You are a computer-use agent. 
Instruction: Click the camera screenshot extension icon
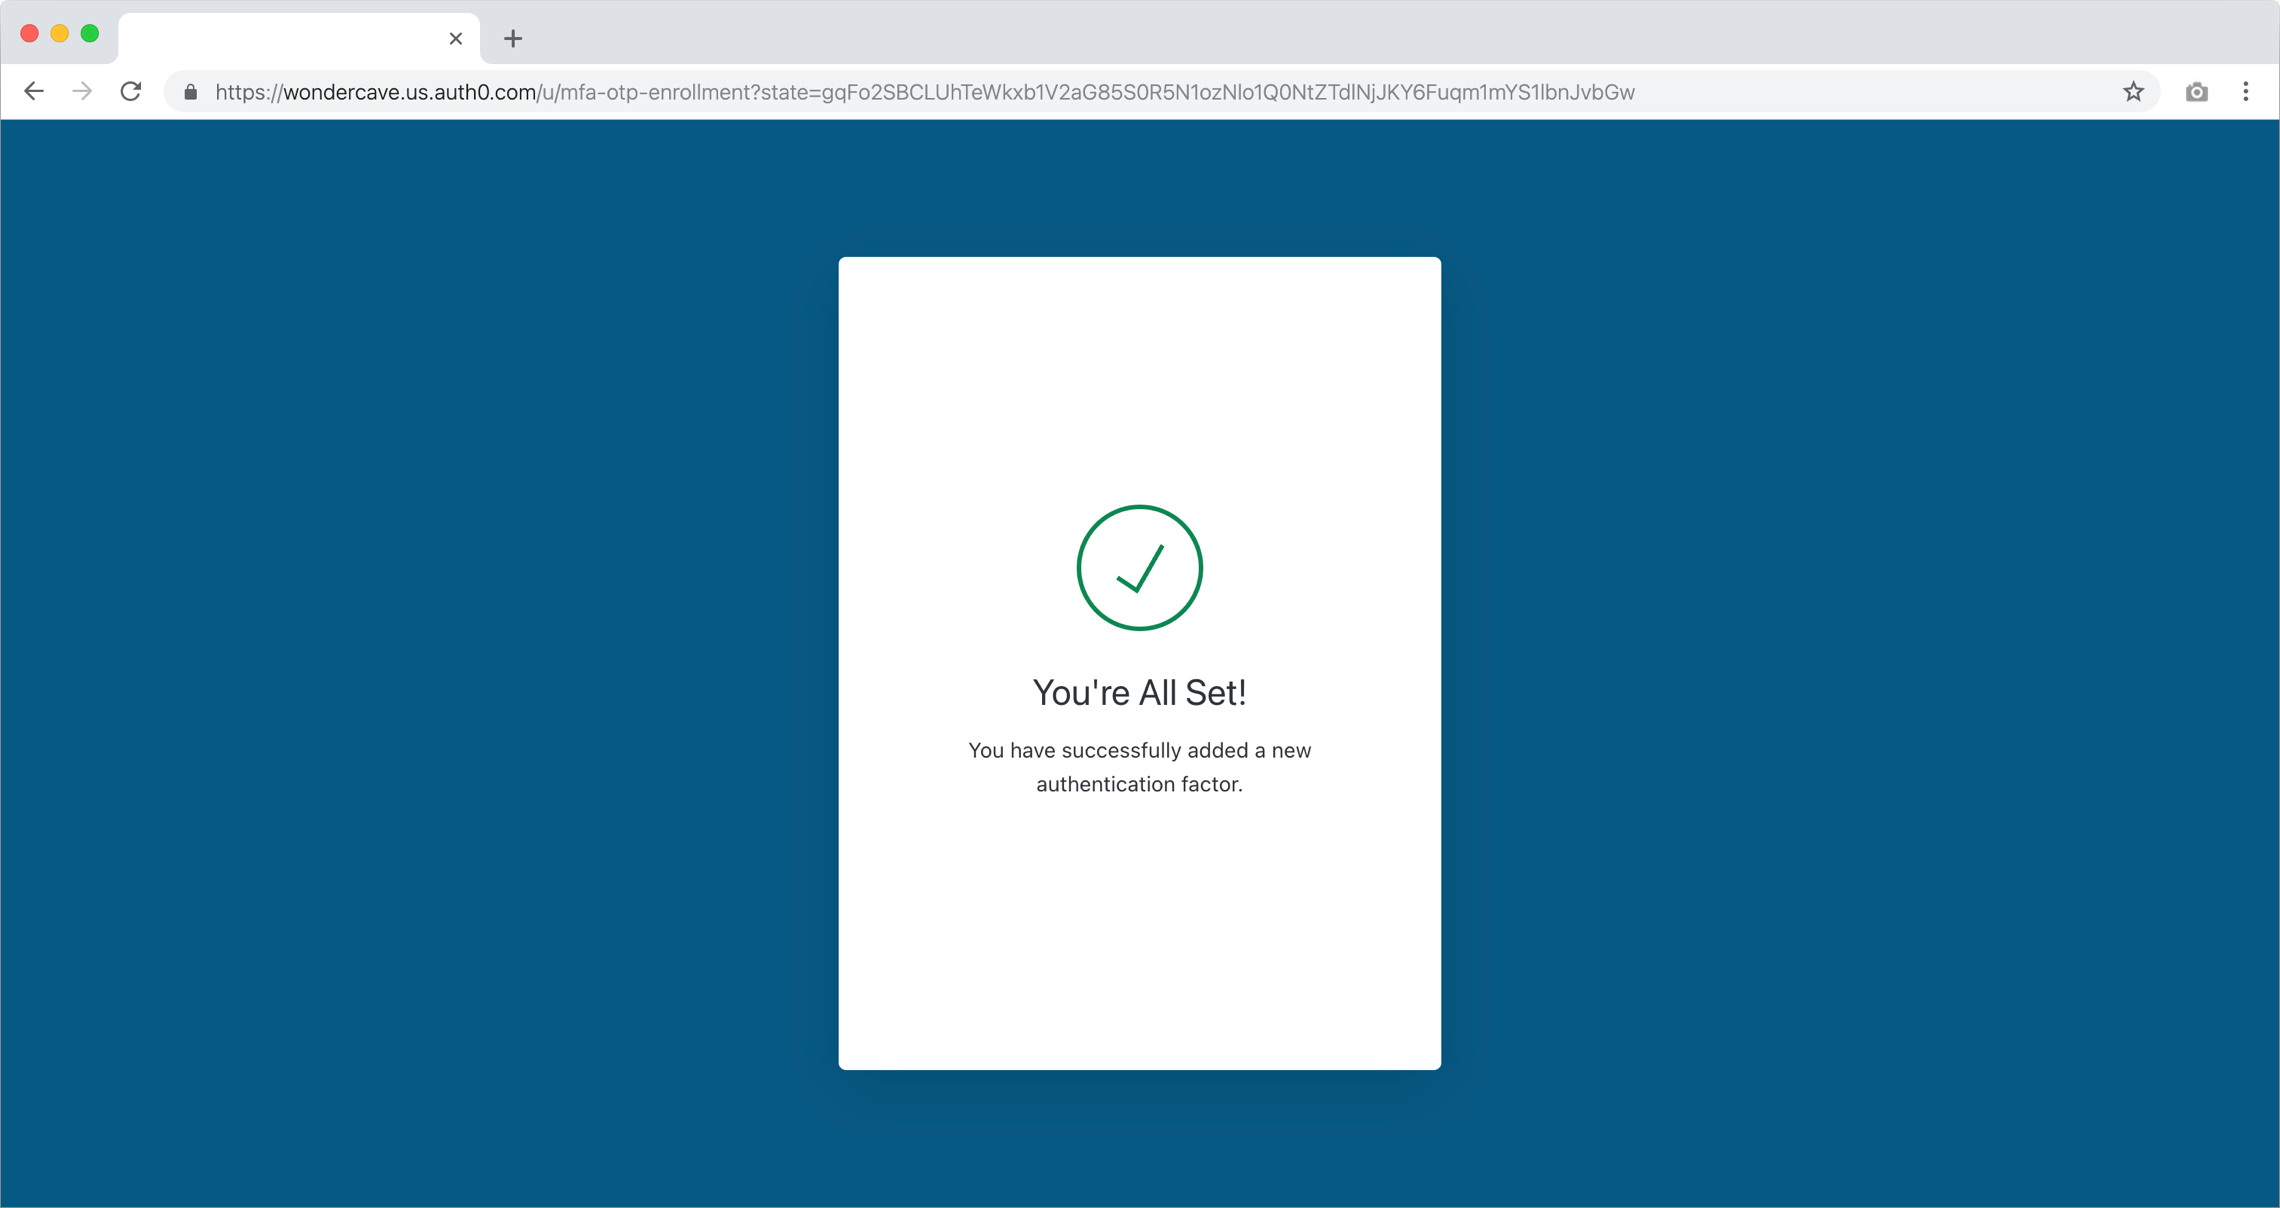coord(2196,92)
